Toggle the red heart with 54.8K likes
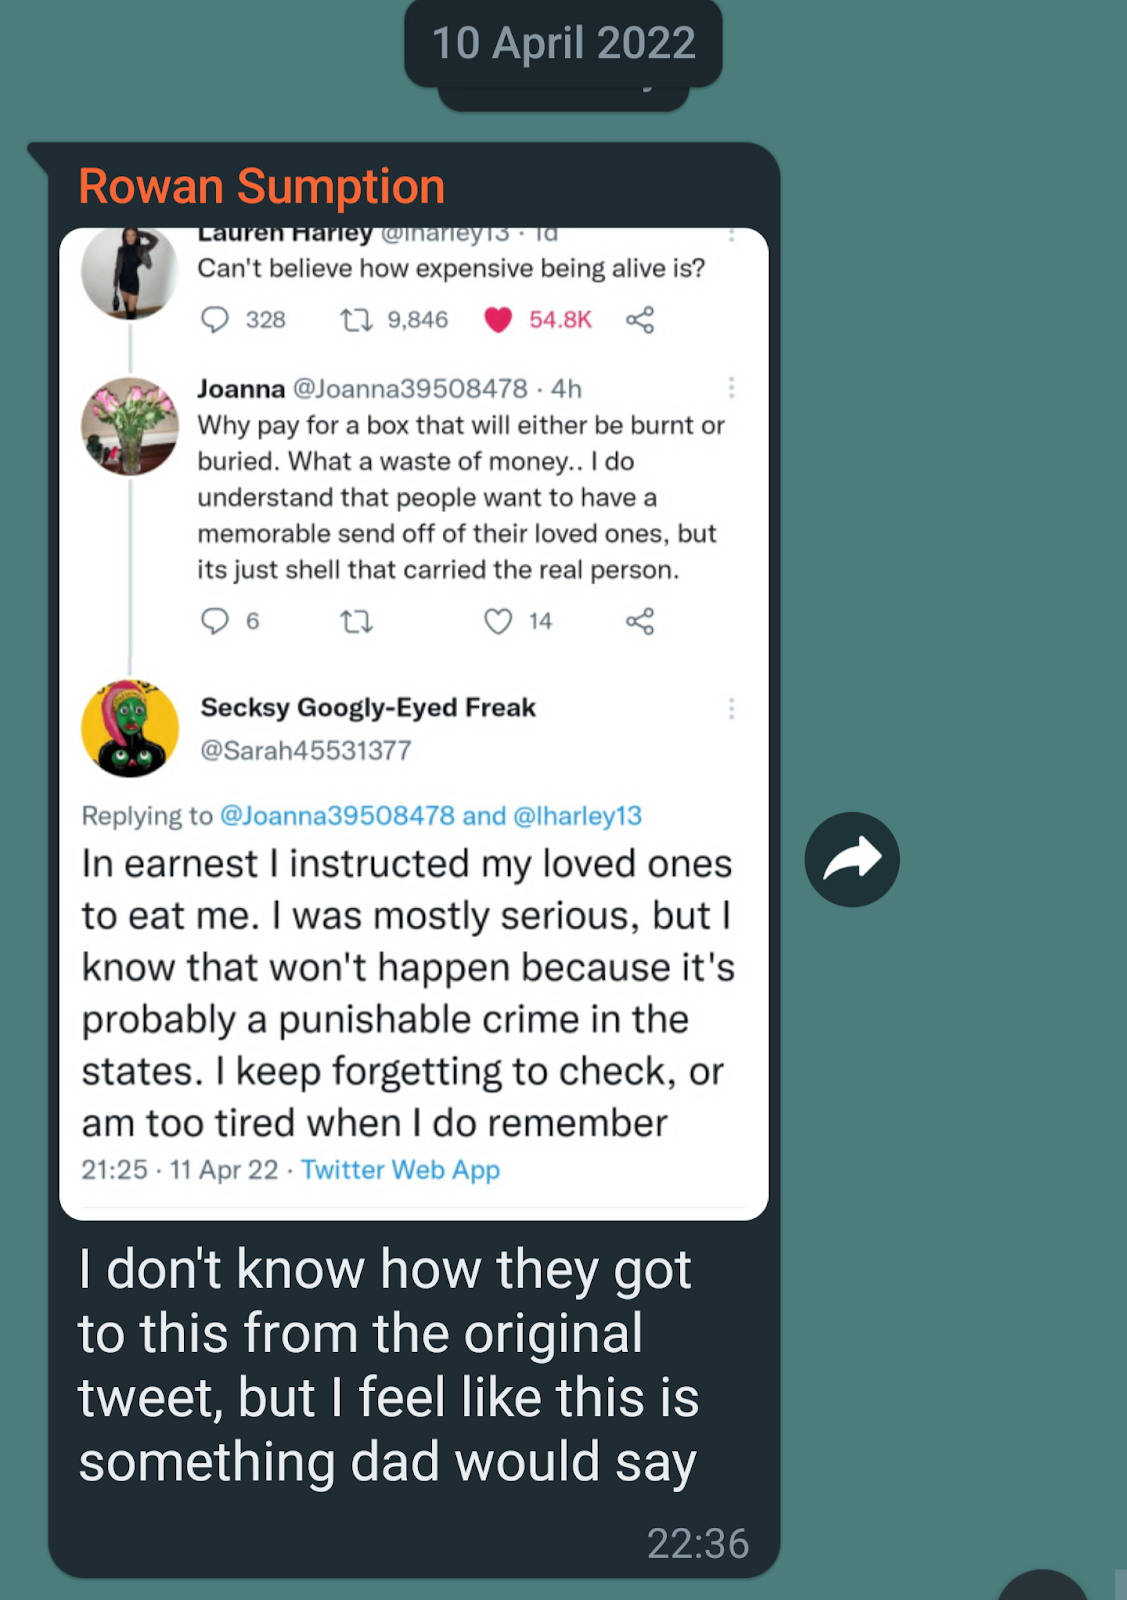1127x1600 pixels. [498, 320]
